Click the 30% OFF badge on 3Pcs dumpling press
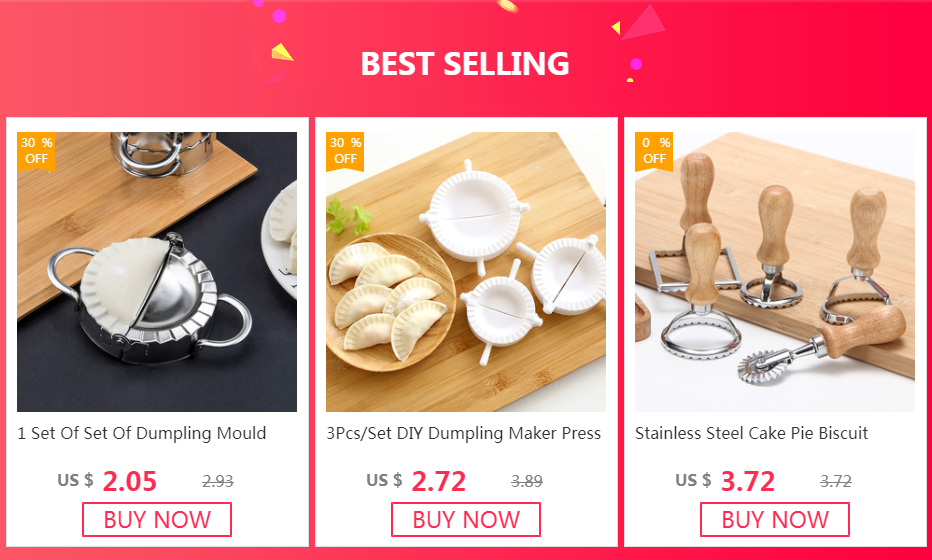This screenshot has height=560, width=932. coord(345,152)
